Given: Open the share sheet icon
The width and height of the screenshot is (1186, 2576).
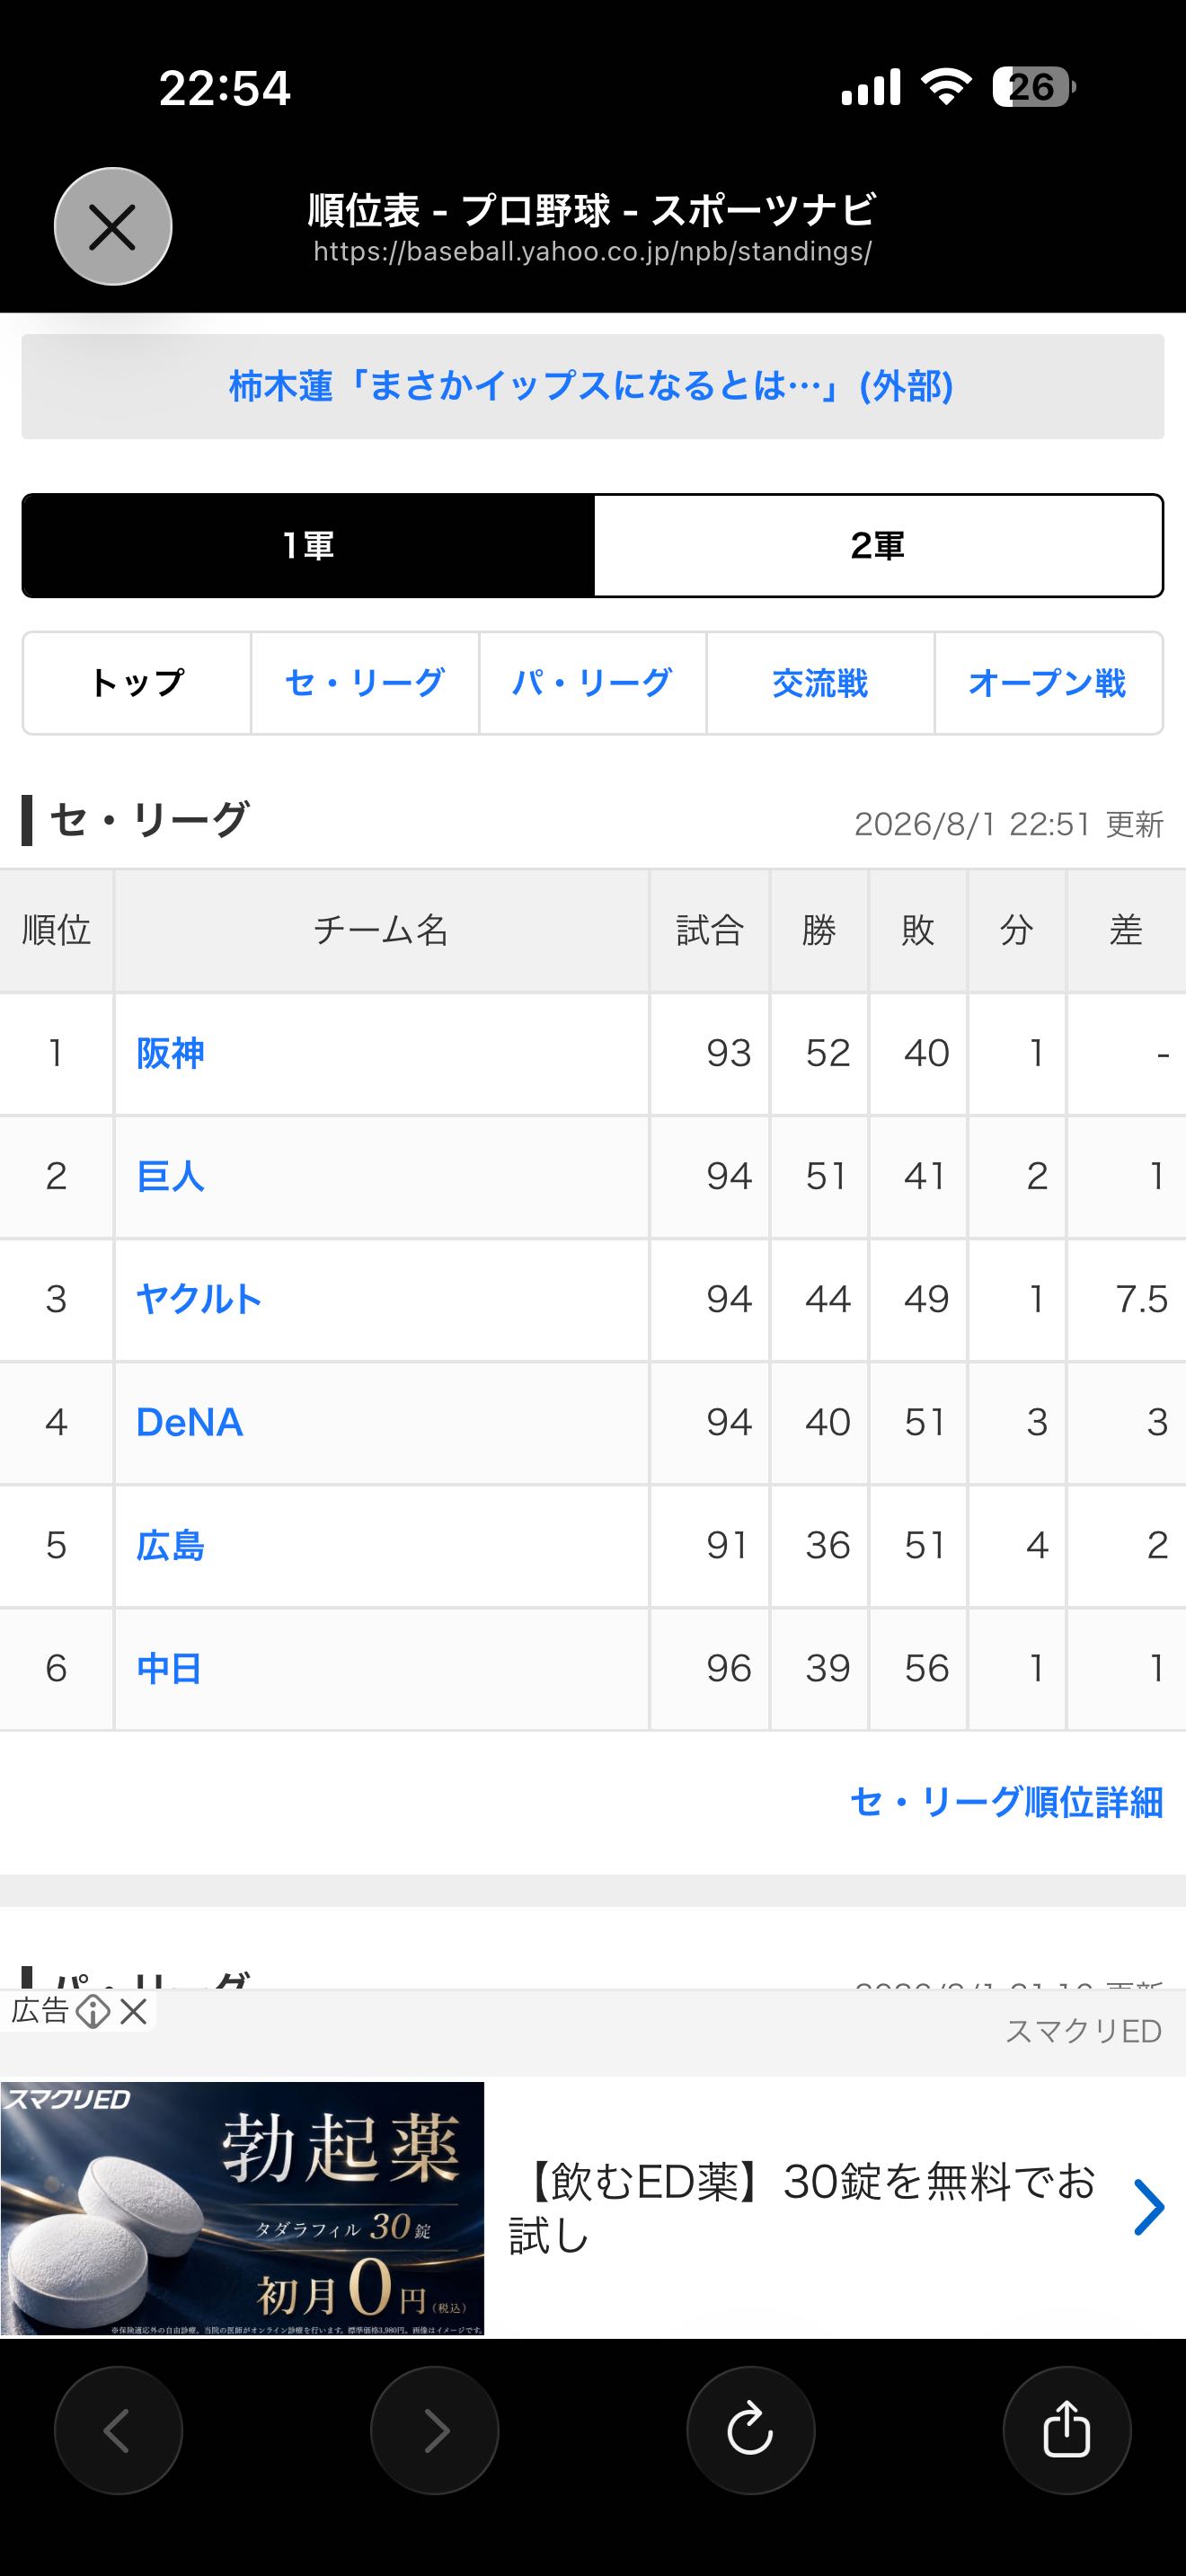Looking at the screenshot, I should (1067, 2430).
